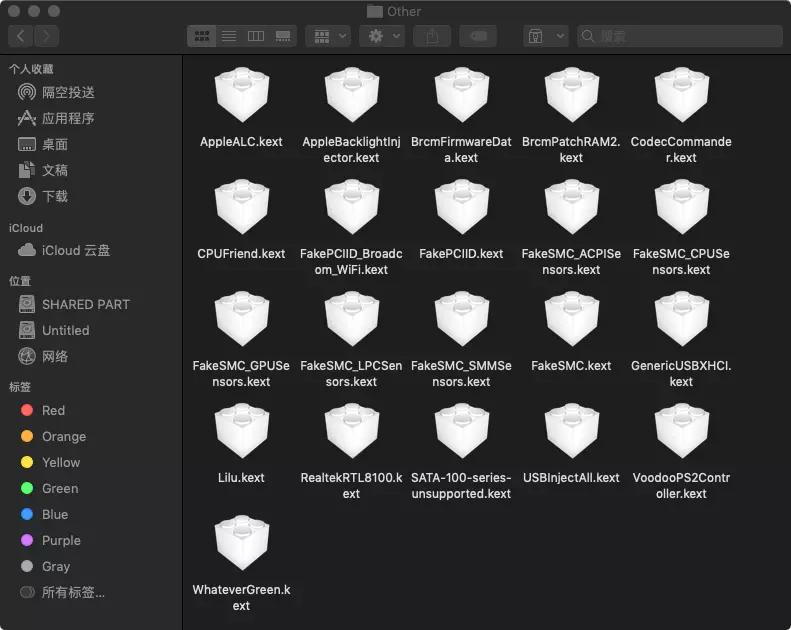Image resolution: width=791 pixels, height=630 pixels.
Task: Select the Green tag
Action: [49, 488]
